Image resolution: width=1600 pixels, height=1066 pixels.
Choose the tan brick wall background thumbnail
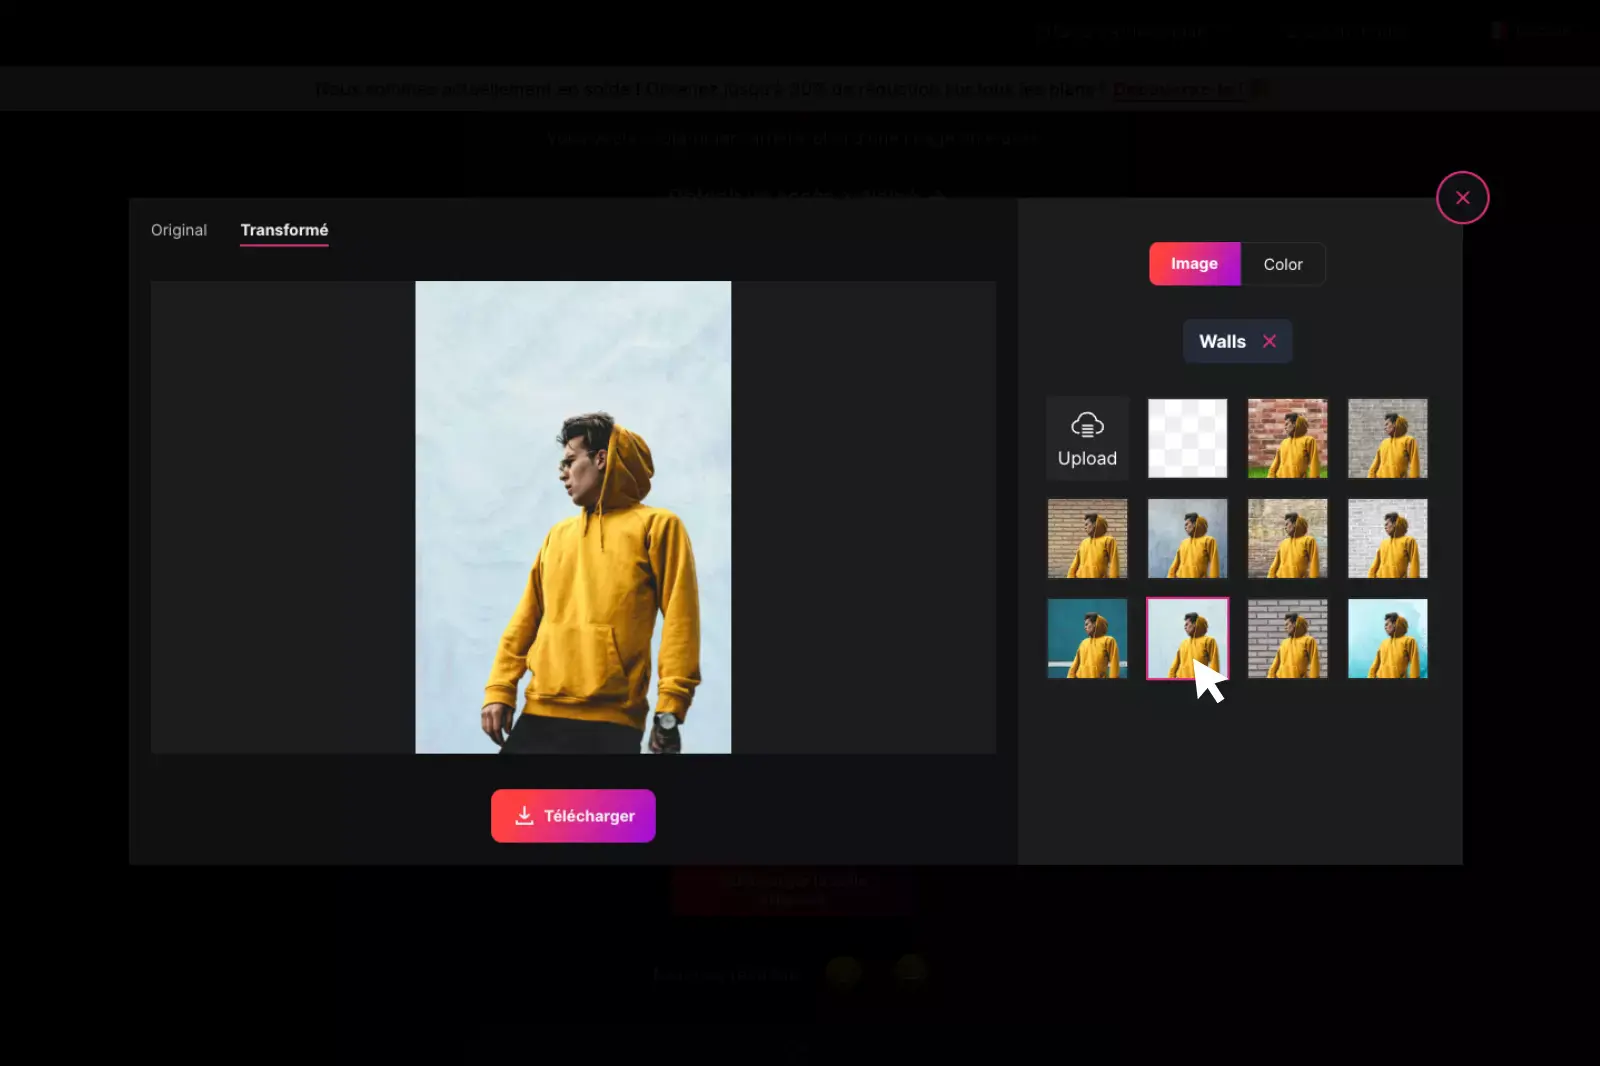point(1087,538)
